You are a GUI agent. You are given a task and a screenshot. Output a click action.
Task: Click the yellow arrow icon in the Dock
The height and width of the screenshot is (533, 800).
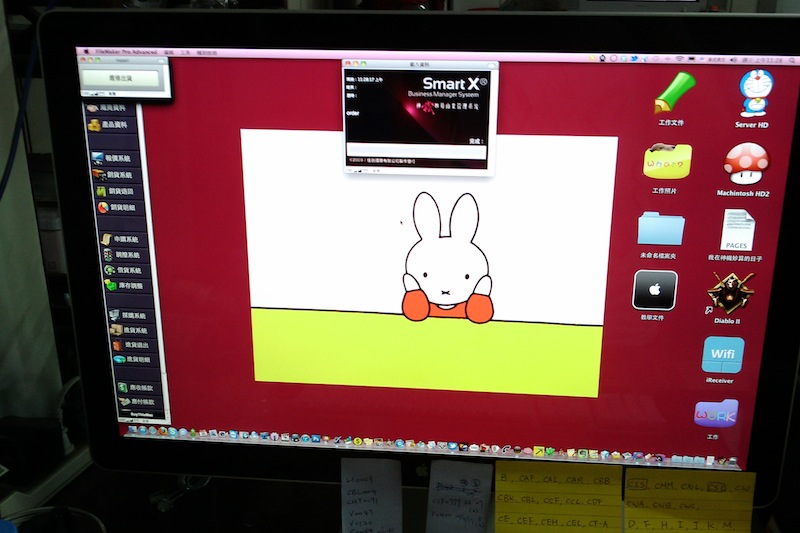539,451
